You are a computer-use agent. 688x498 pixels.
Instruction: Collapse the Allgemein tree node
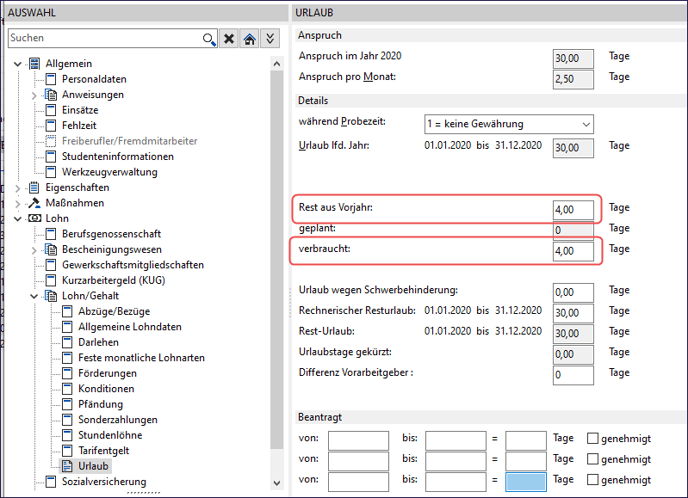[18, 64]
